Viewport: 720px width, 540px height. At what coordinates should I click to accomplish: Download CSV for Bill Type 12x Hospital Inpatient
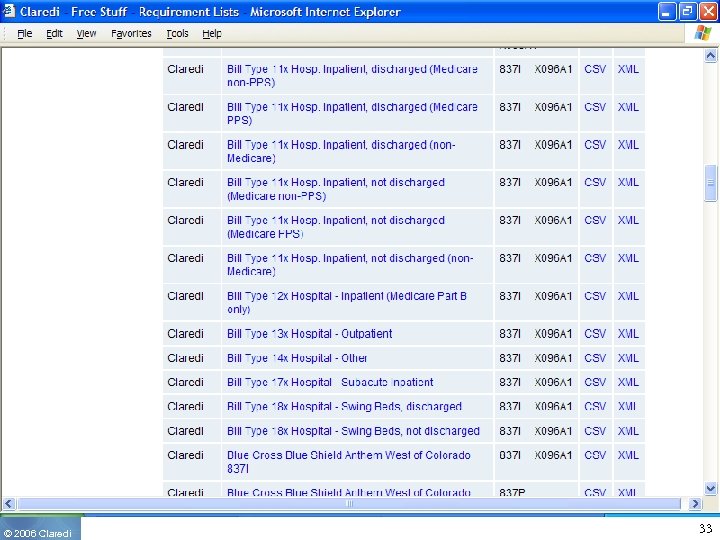point(595,296)
